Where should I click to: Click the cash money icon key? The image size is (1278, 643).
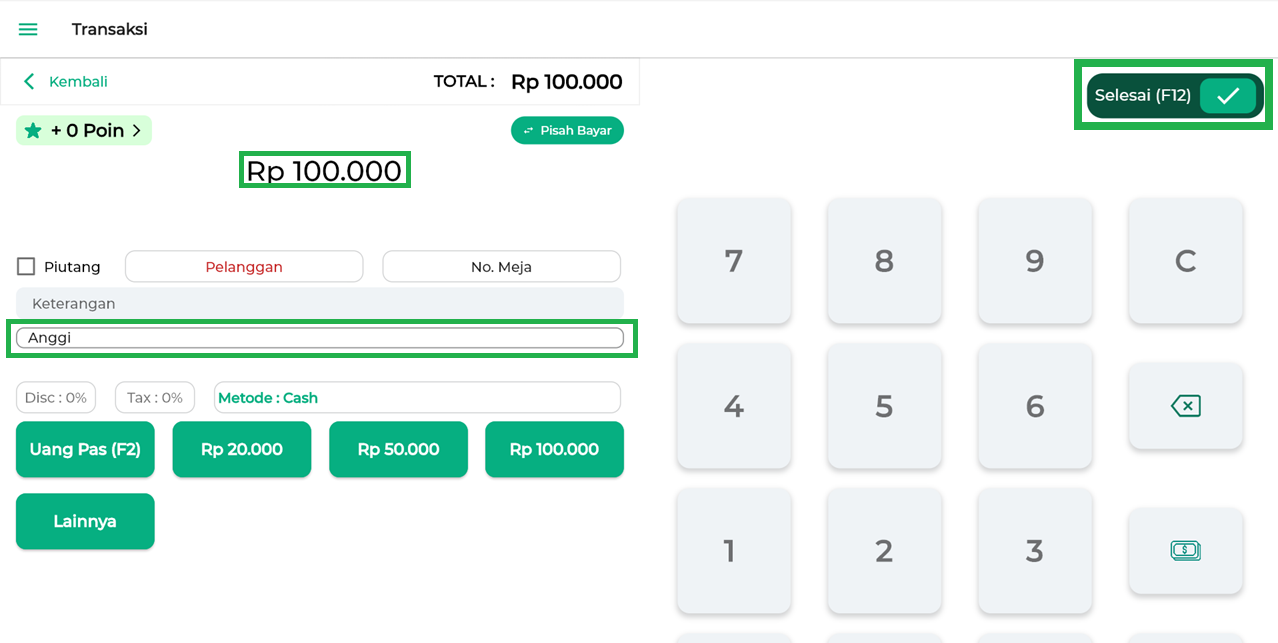tap(1185, 550)
